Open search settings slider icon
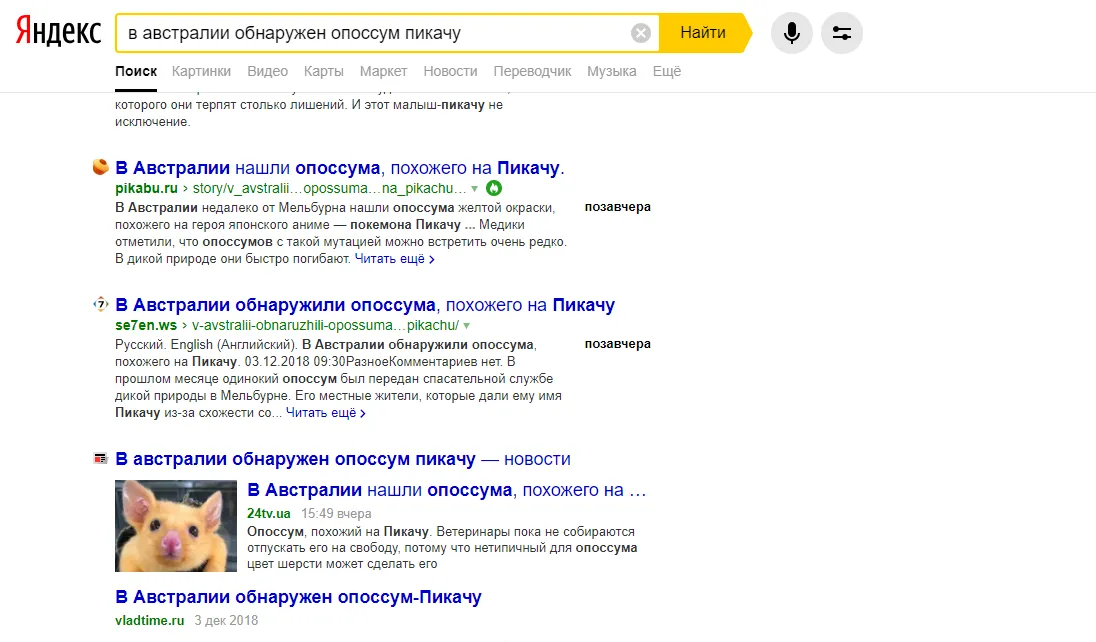The width and height of the screenshot is (1096, 642). (x=842, y=33)
